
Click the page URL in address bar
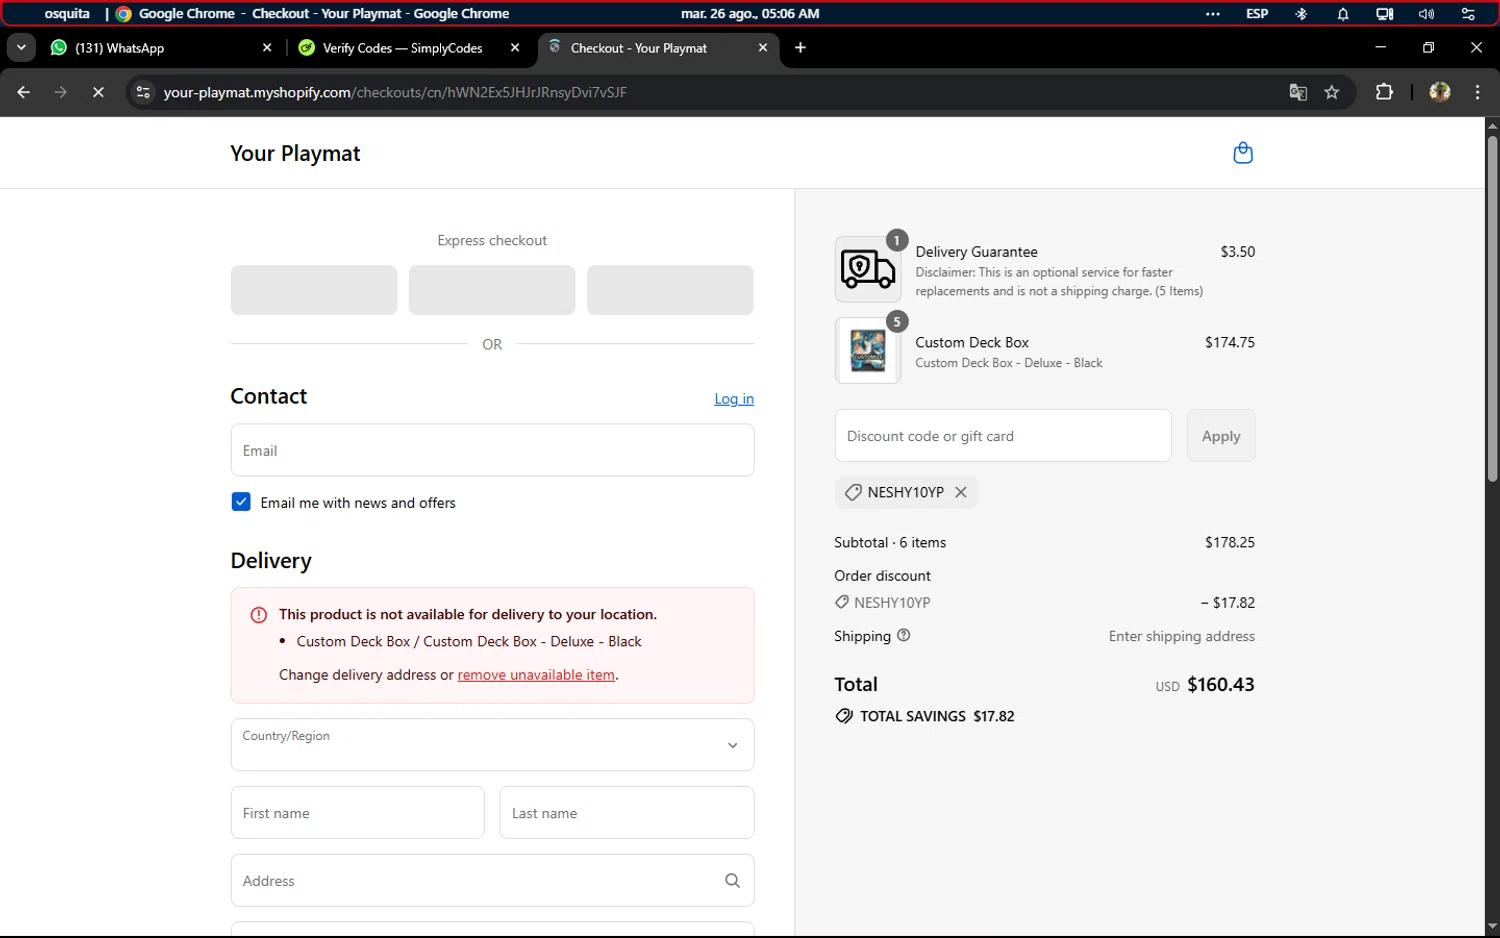point(395,92)
